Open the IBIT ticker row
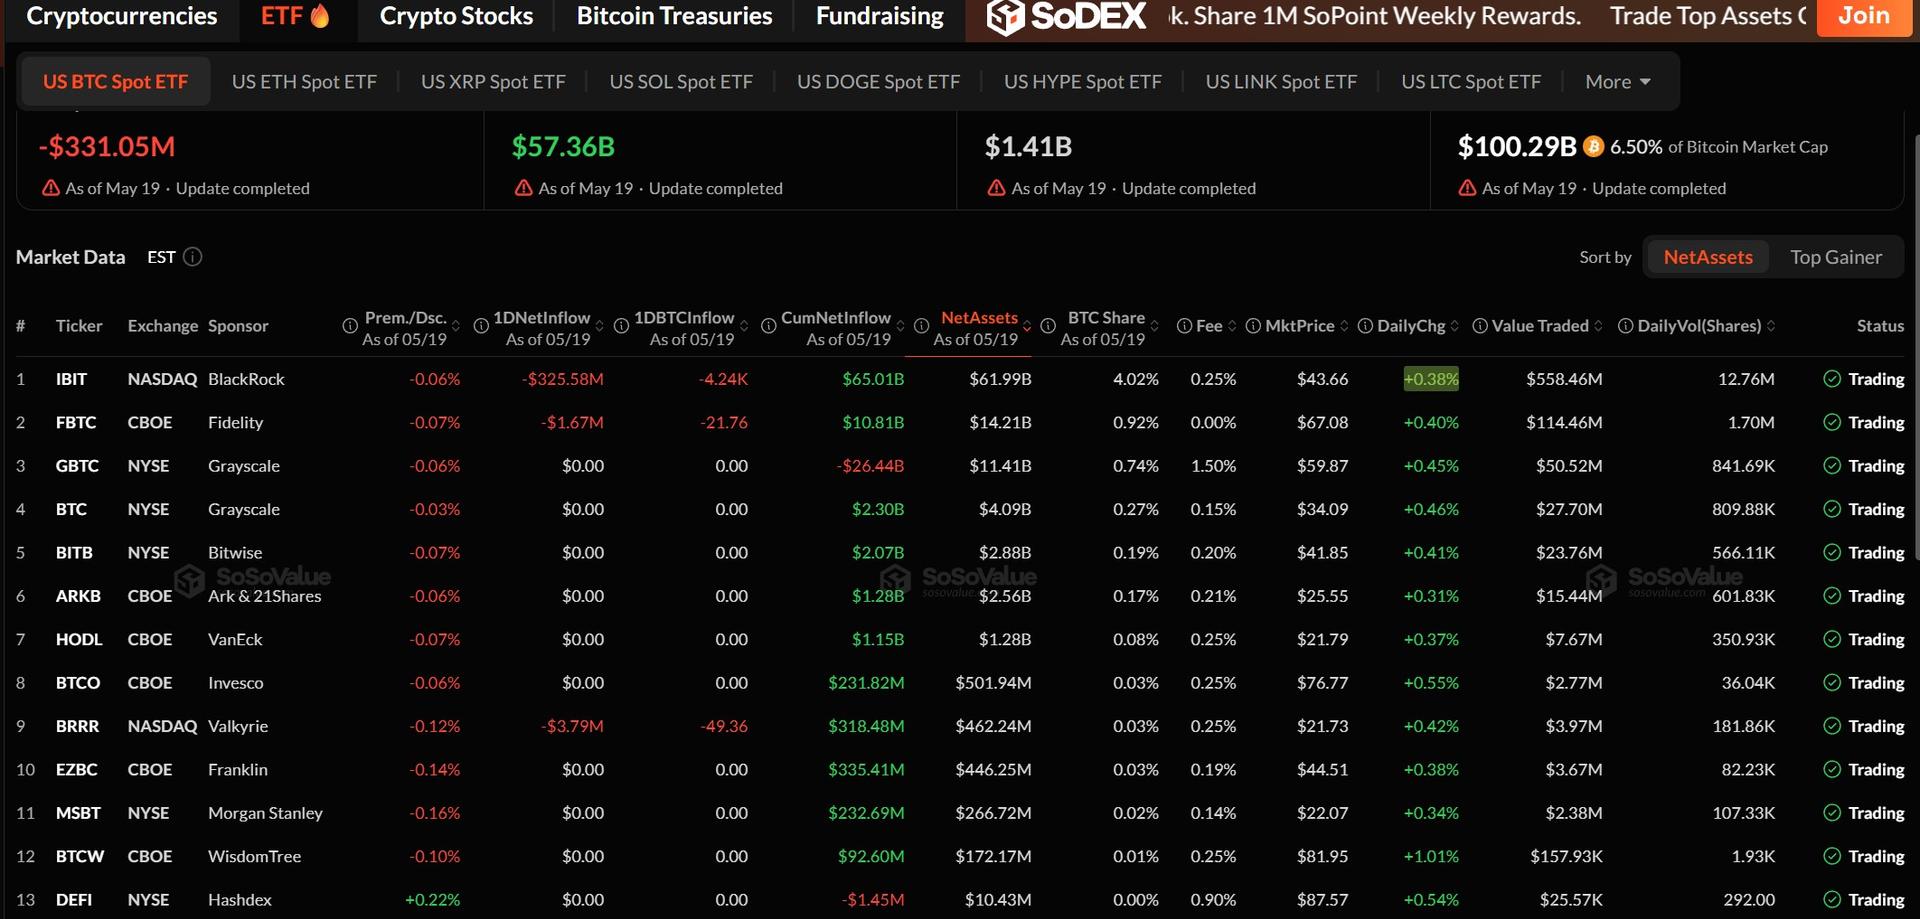Viewport: 1920px width, 919px height. 960,379
